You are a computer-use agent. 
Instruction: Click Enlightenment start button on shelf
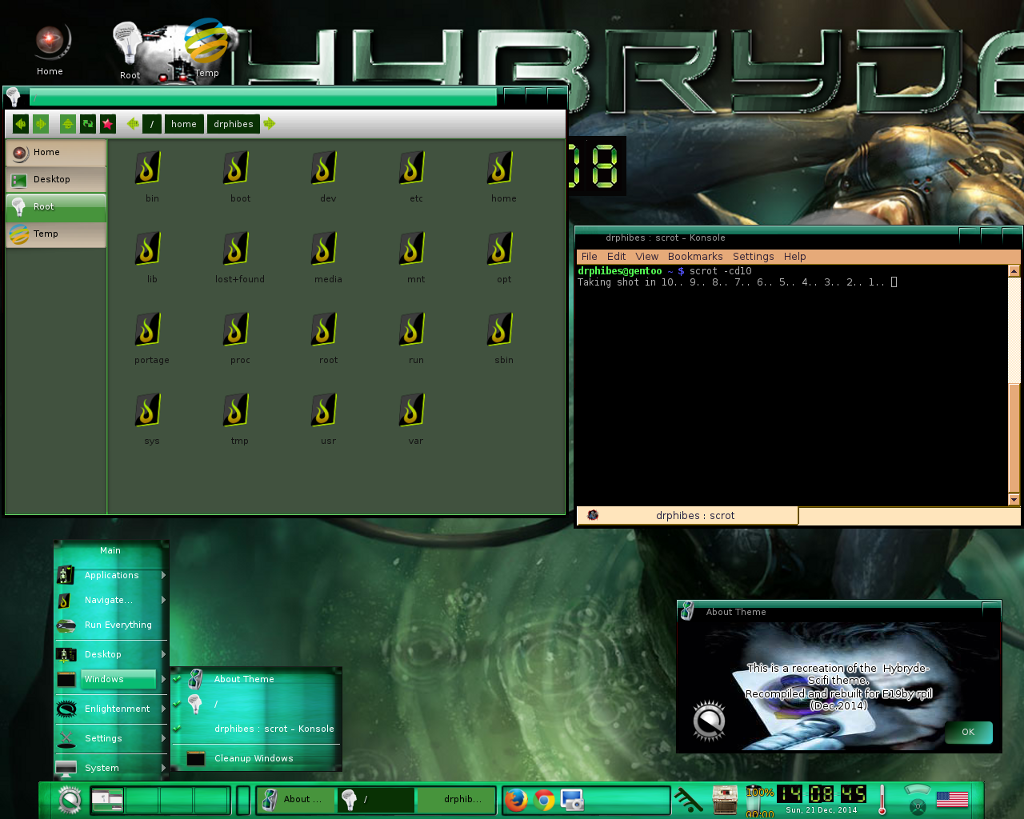(x=69, y=799)
